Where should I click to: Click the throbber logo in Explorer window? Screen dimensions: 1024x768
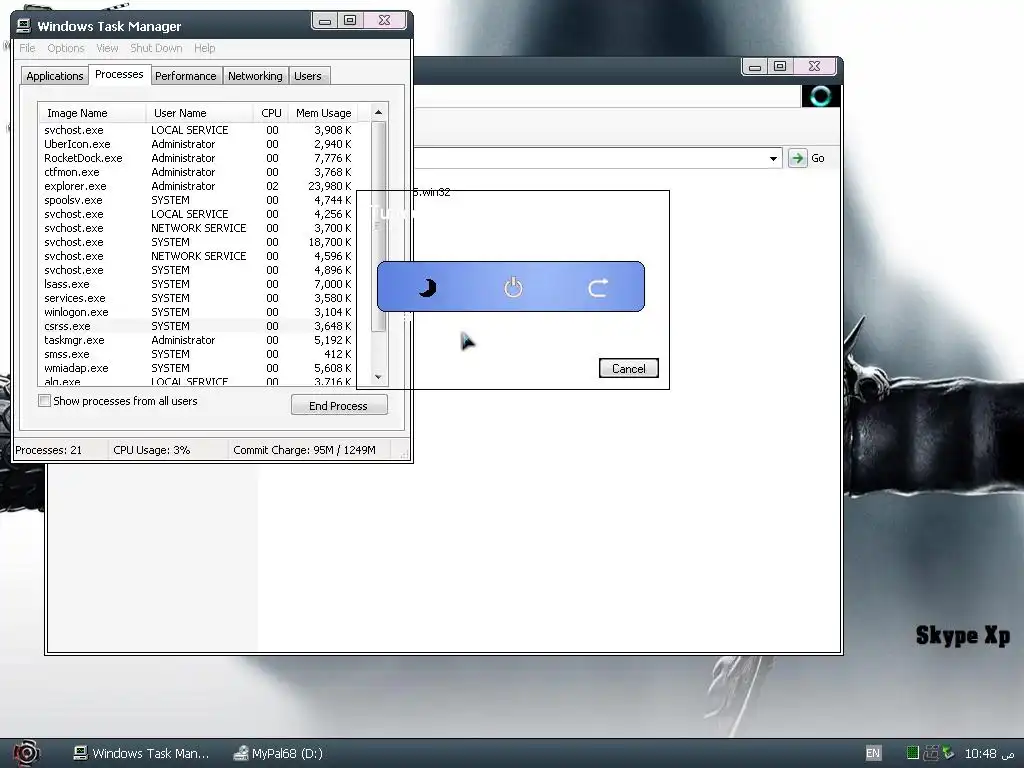[x=821, y=96]
